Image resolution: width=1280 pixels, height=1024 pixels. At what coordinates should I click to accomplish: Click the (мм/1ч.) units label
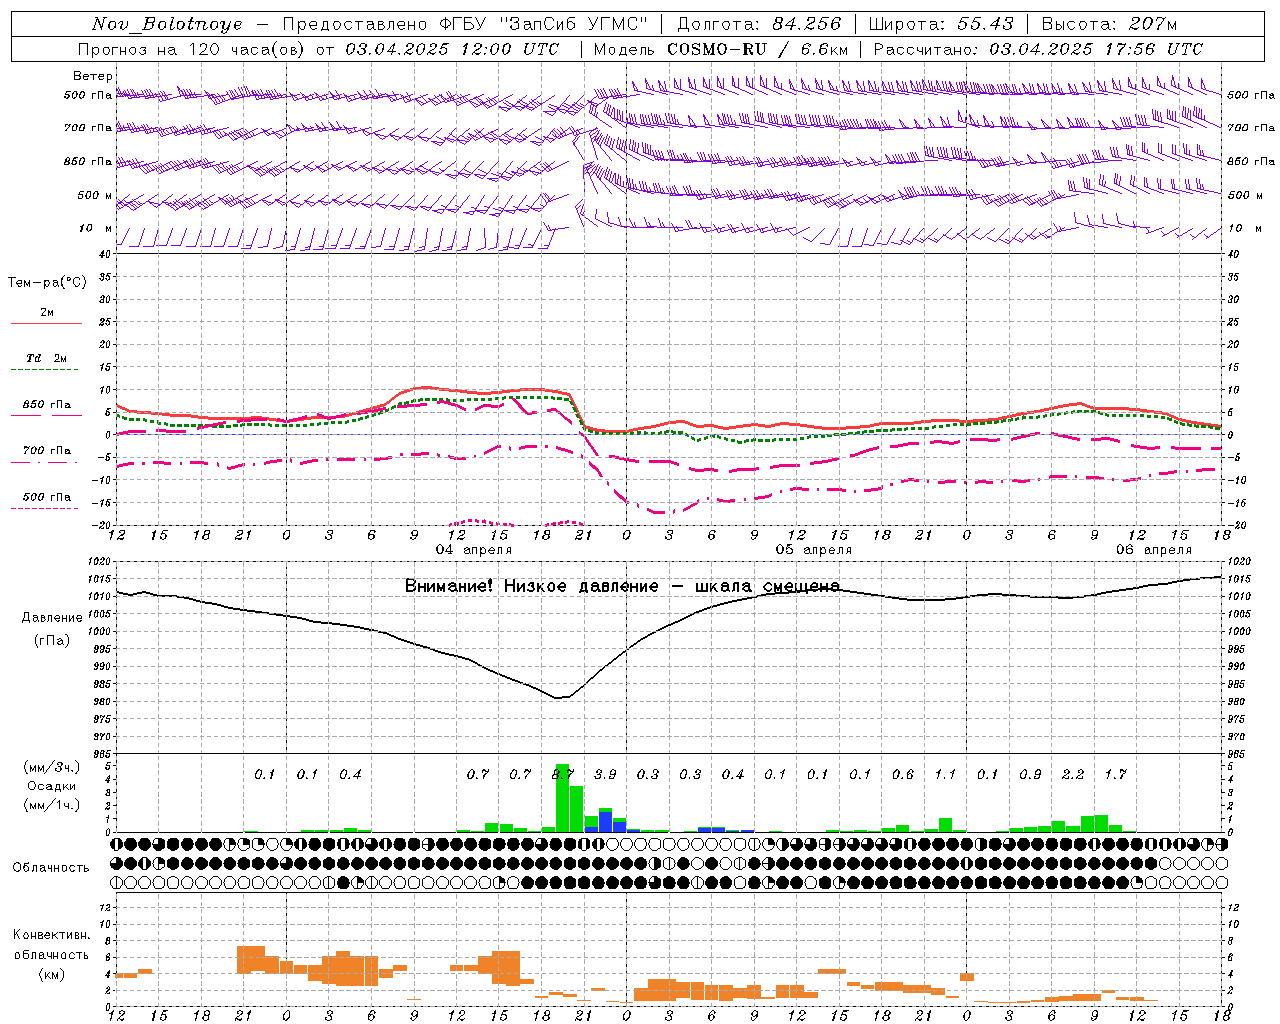(x=52, y=805)
